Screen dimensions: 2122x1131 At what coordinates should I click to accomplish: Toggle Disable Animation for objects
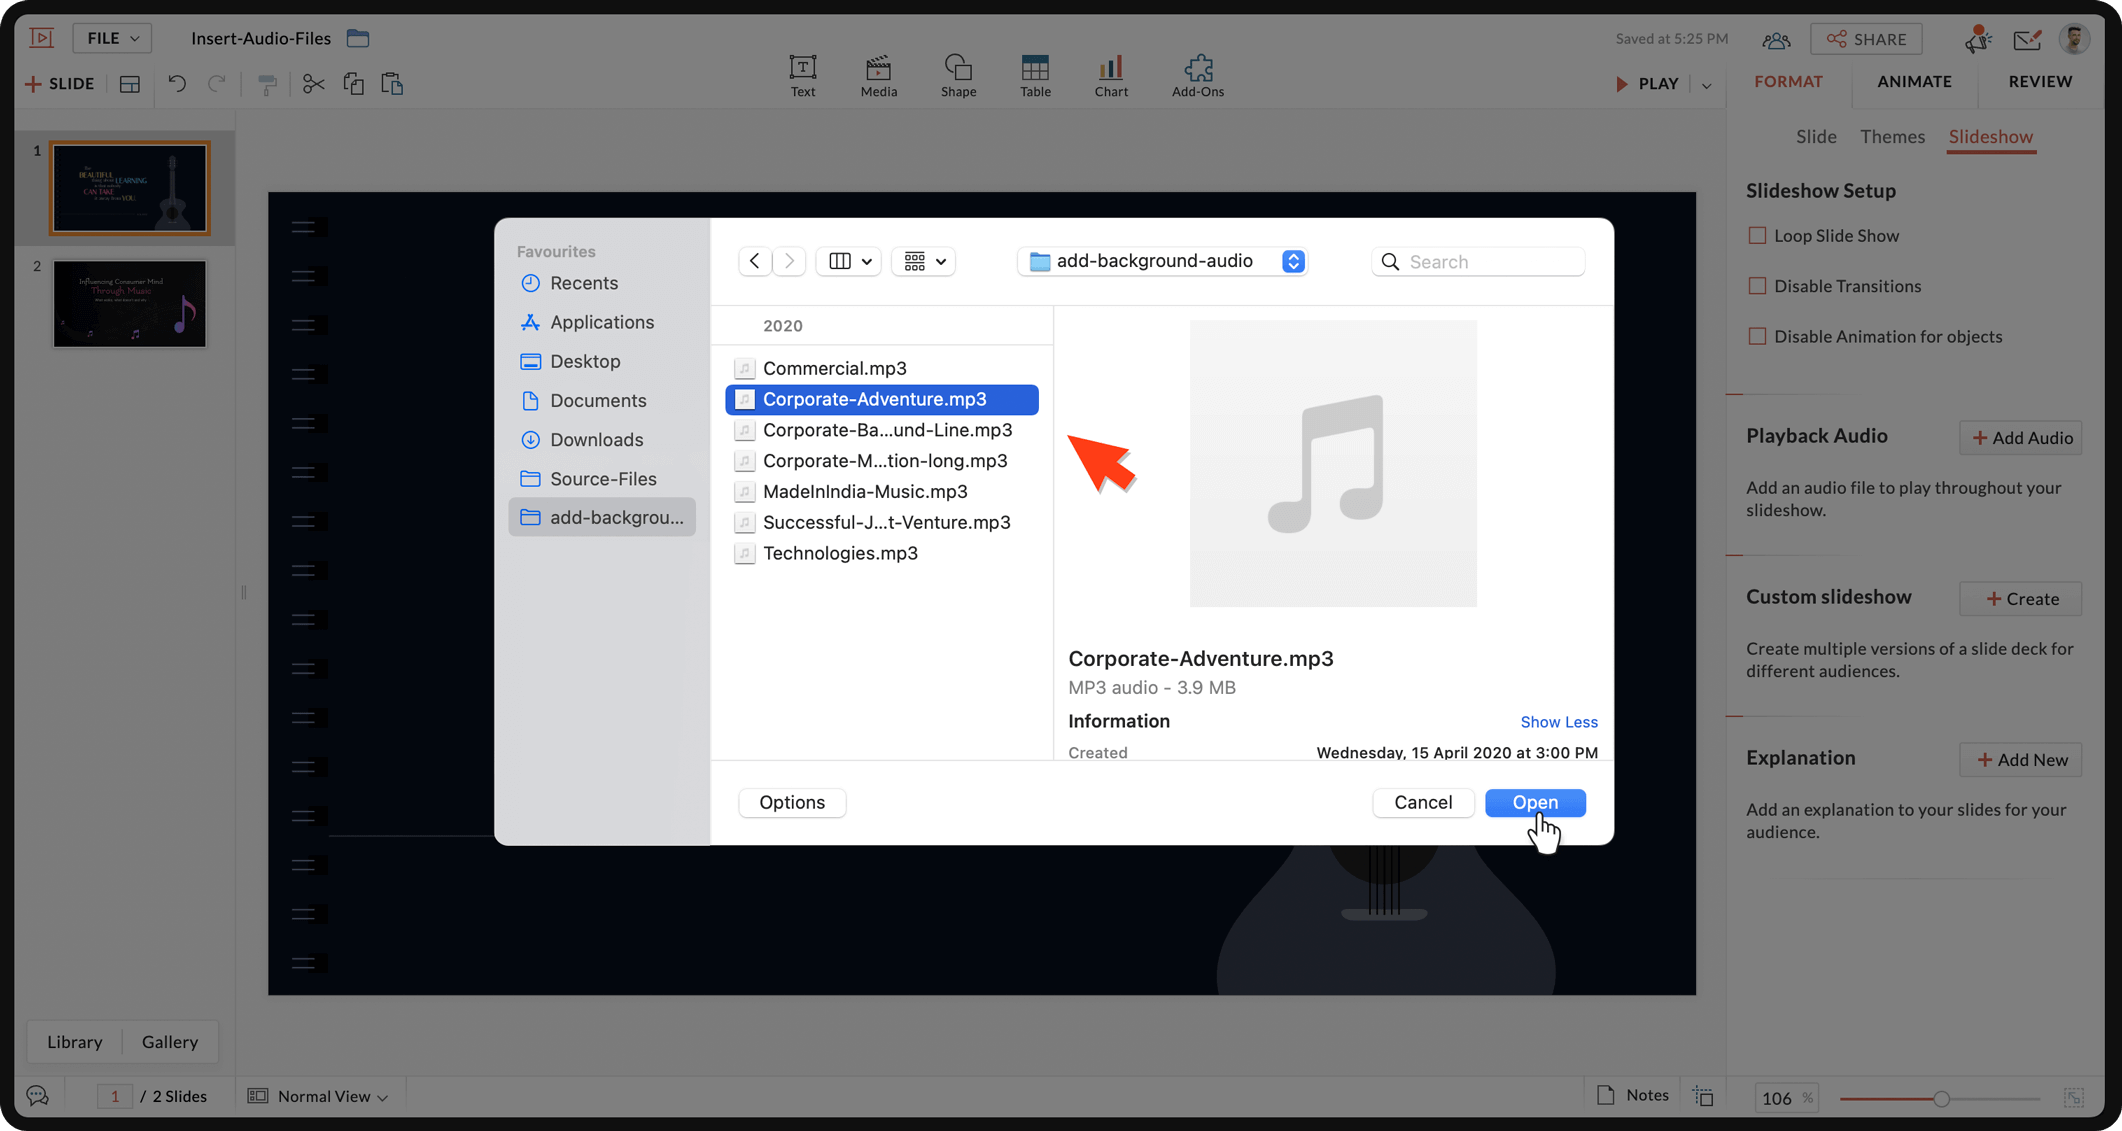1756,336
